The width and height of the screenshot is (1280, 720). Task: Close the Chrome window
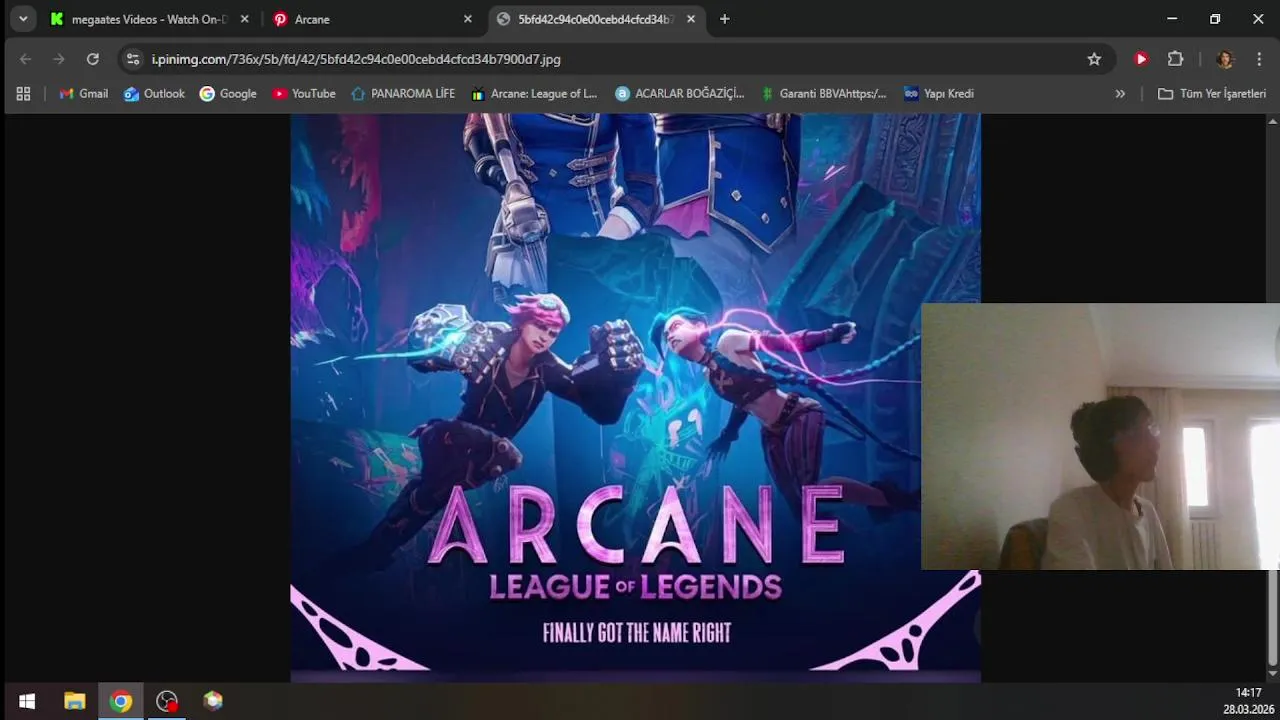1258,19
